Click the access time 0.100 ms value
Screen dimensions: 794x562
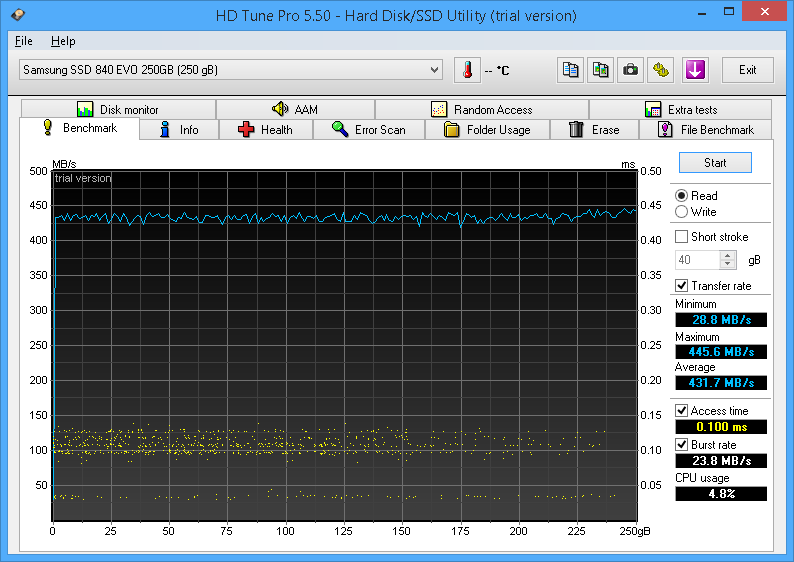pyautogui.click(x=721, y=427)
